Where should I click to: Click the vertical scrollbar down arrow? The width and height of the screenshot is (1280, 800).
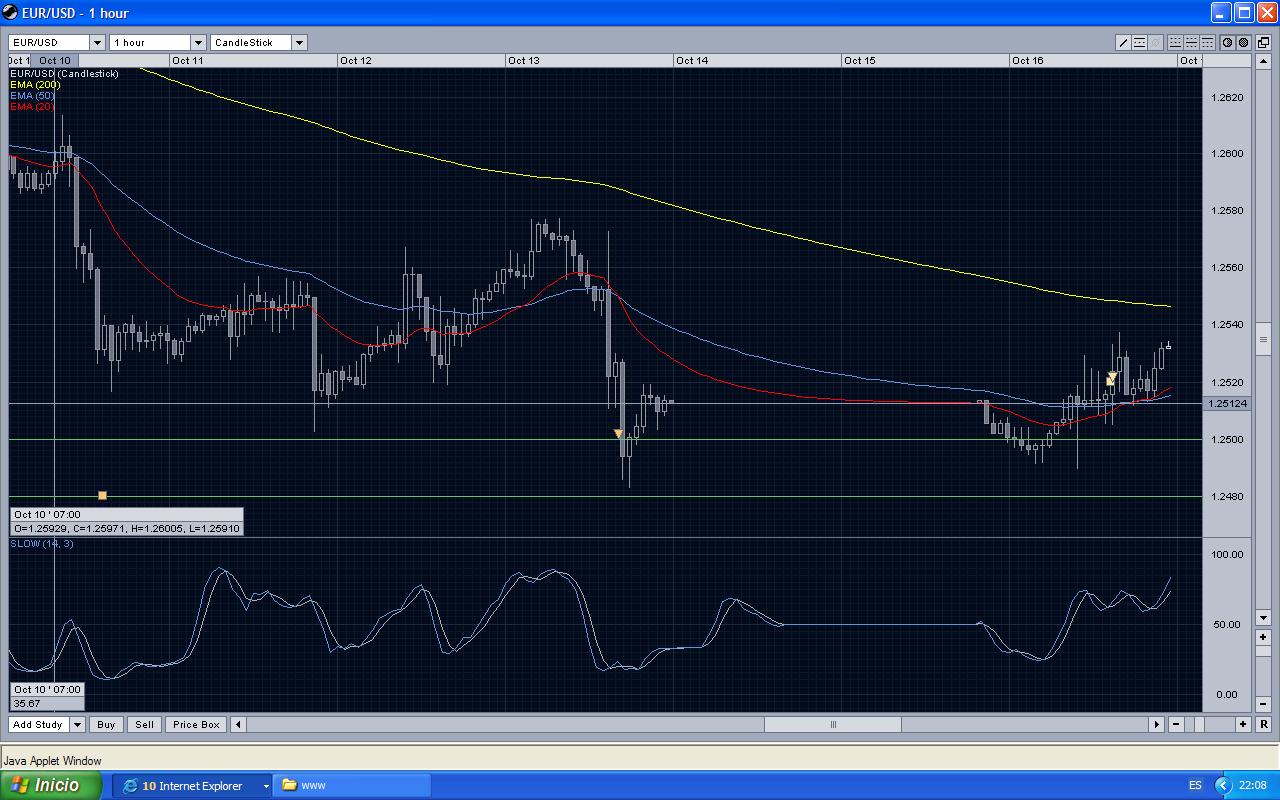(1265, 619)
